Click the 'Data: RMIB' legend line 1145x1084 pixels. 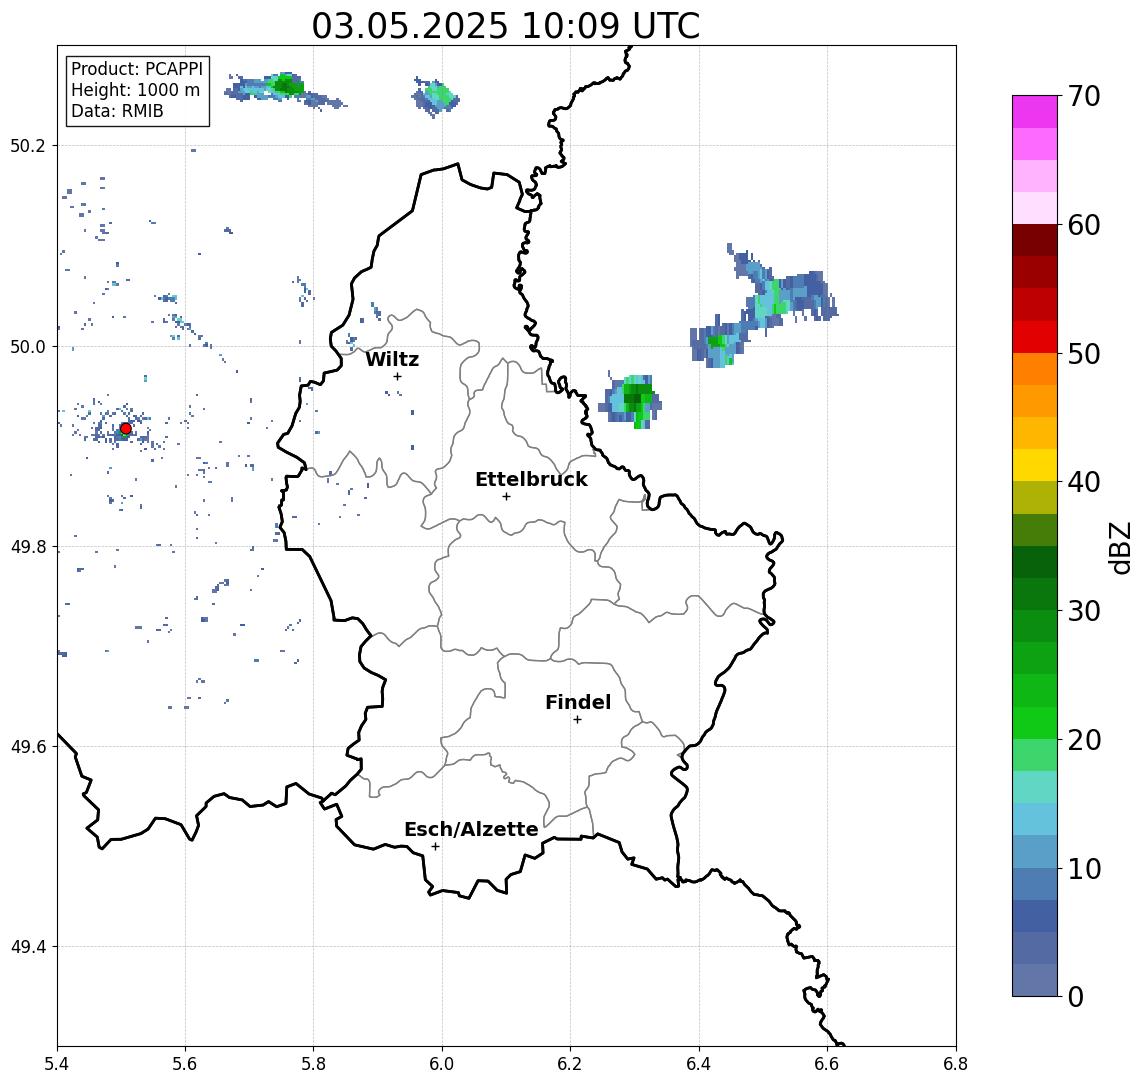coord(117,111)
